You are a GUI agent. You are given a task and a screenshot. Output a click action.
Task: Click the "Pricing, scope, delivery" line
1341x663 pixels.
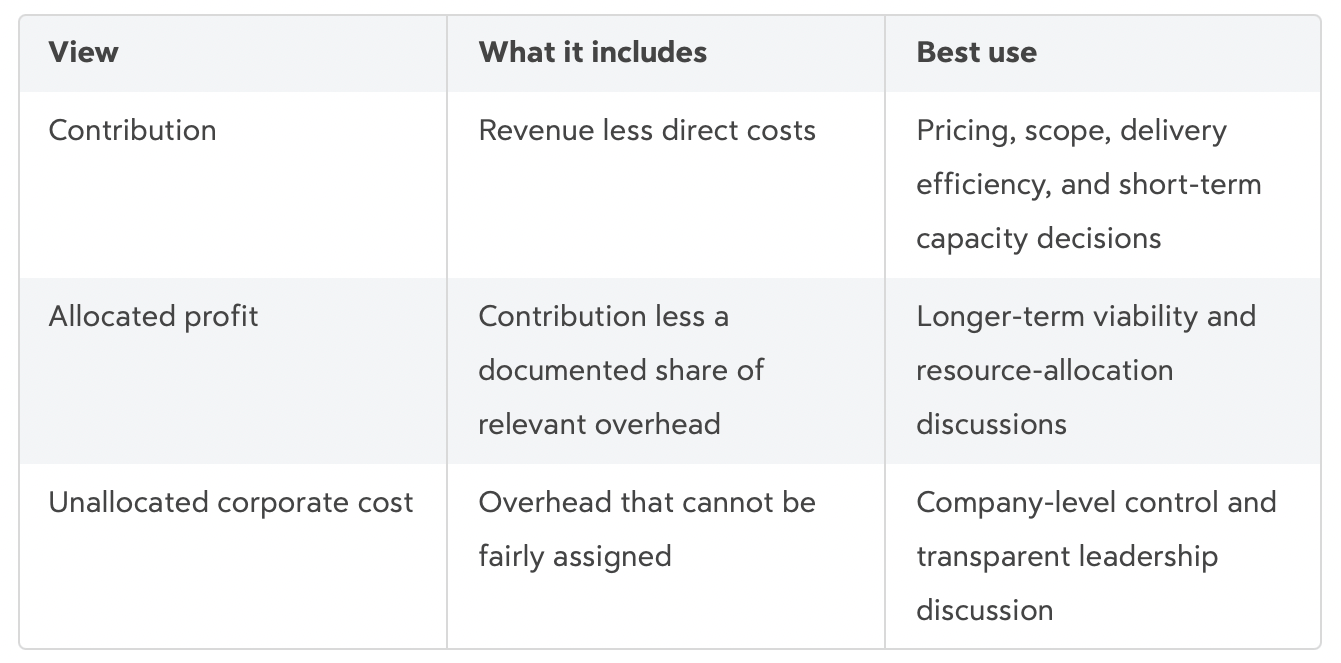(x=1071, y=130)
